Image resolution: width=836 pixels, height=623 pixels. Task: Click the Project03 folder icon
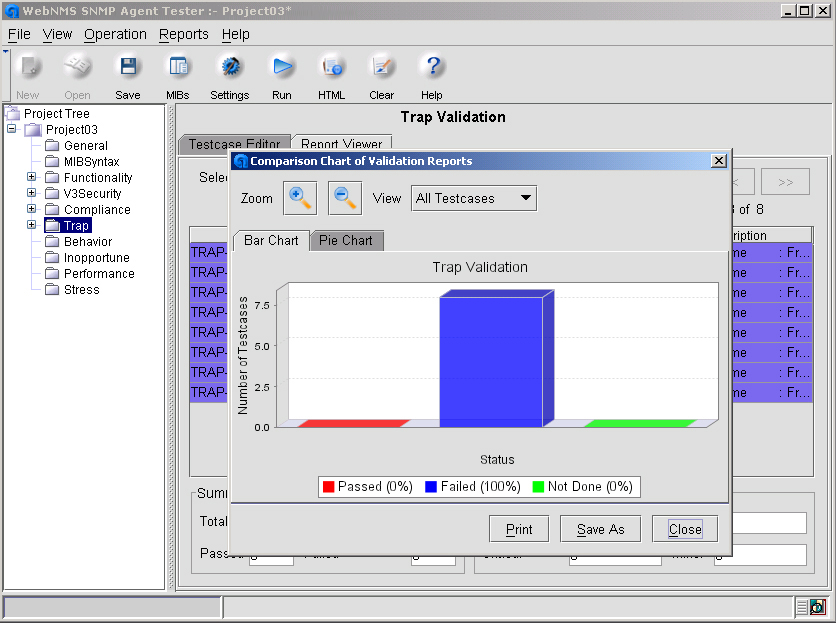coord(33,130)
